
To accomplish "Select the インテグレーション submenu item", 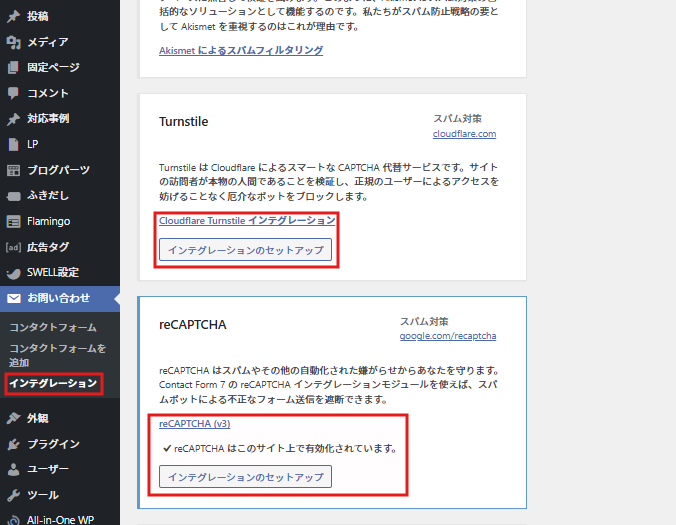I will 52,383.
